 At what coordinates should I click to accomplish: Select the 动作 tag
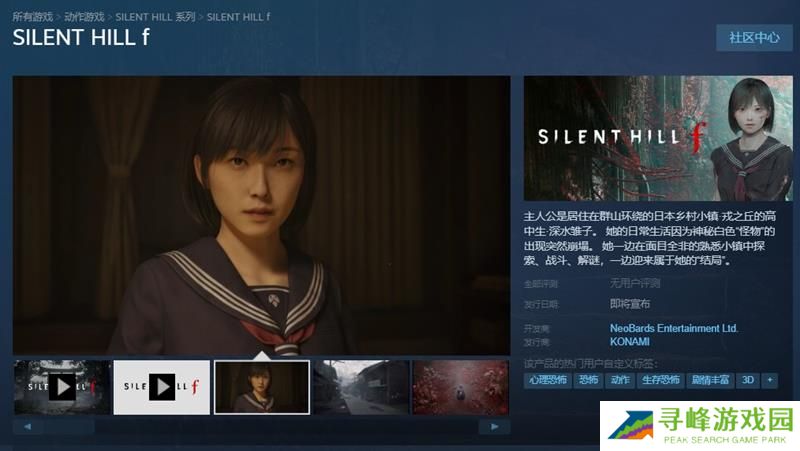[620, 380]
